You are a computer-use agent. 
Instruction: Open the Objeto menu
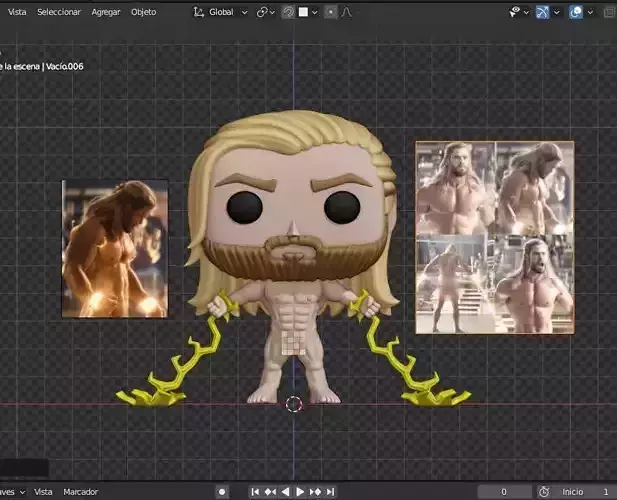(144, 12)
